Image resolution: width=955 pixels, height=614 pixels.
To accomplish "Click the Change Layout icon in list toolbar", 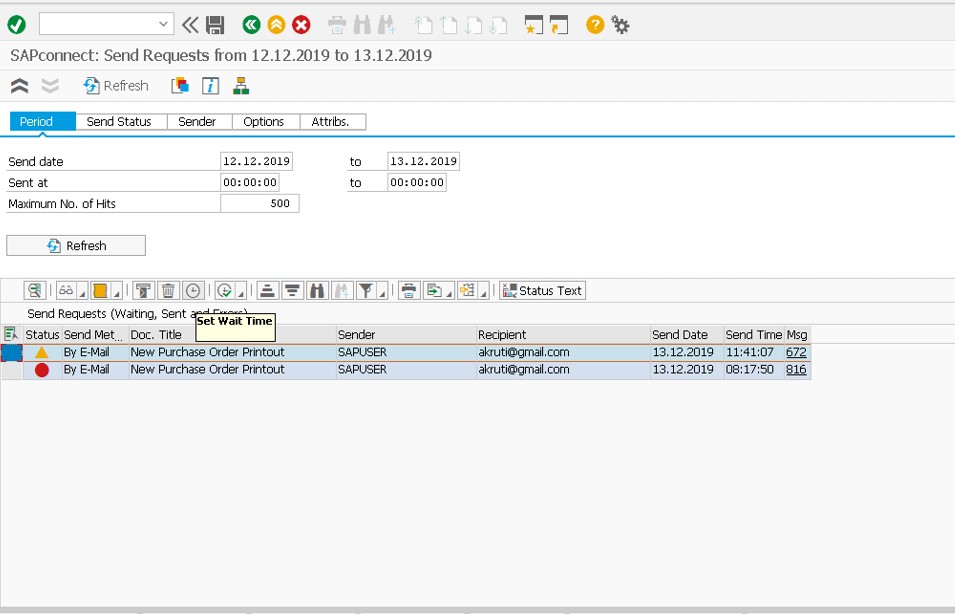I will point(468,291).
